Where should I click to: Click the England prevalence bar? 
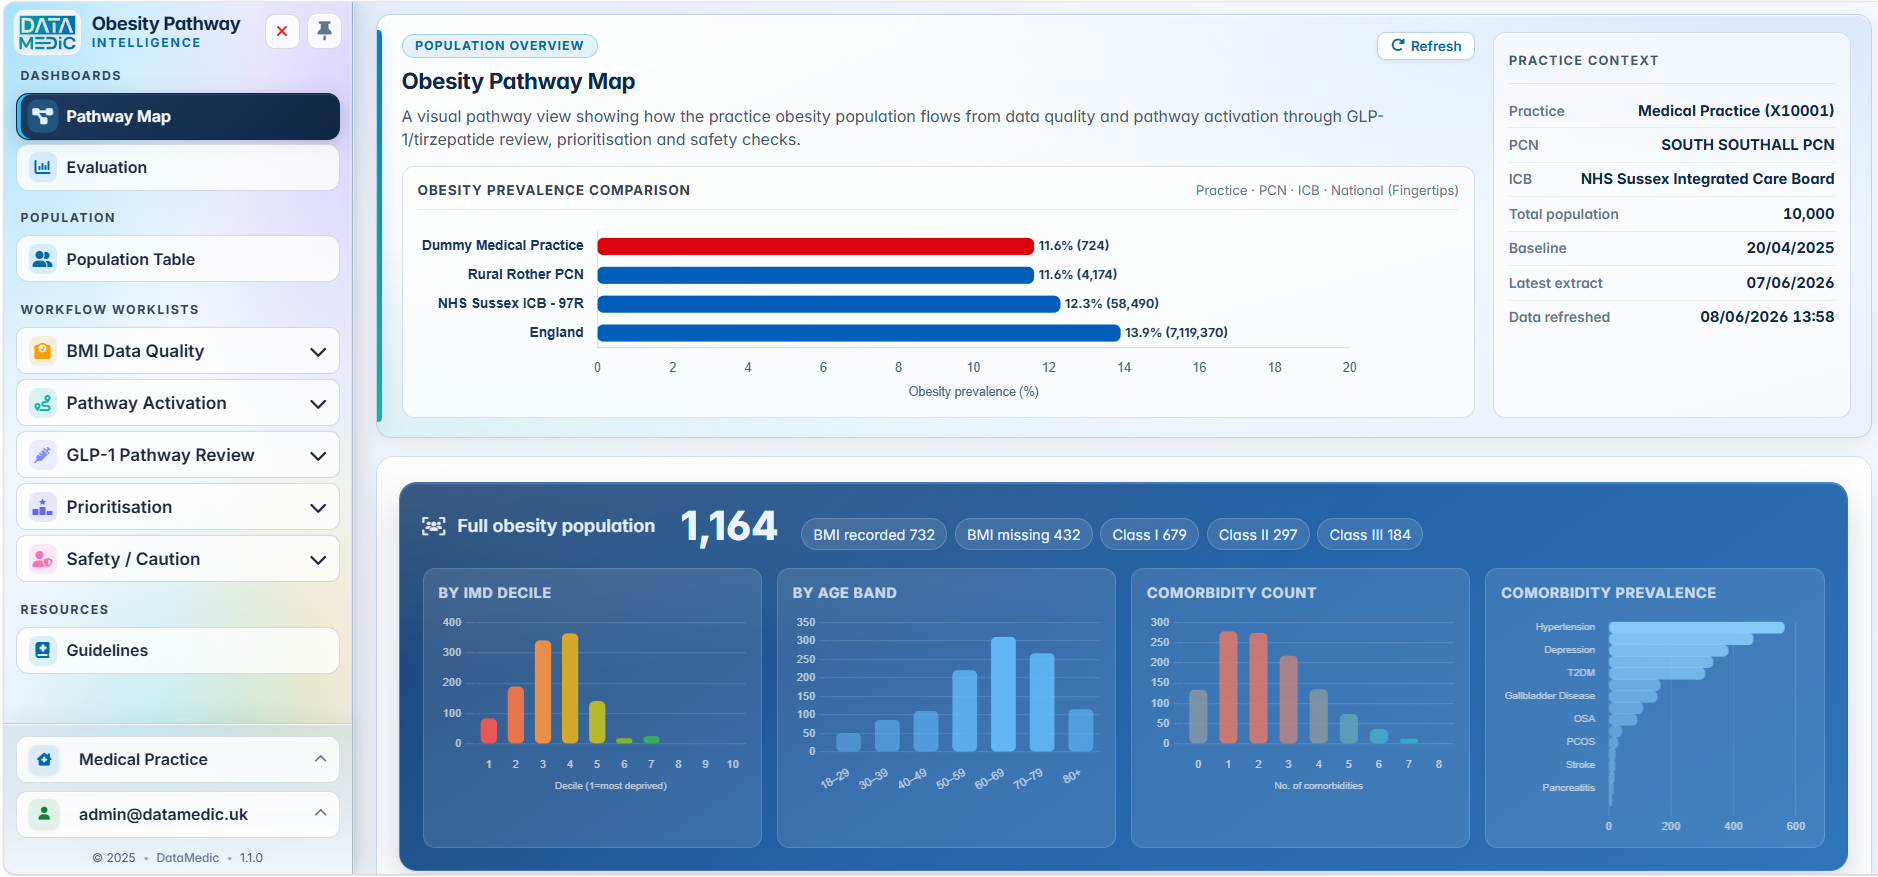coord(858,333)
